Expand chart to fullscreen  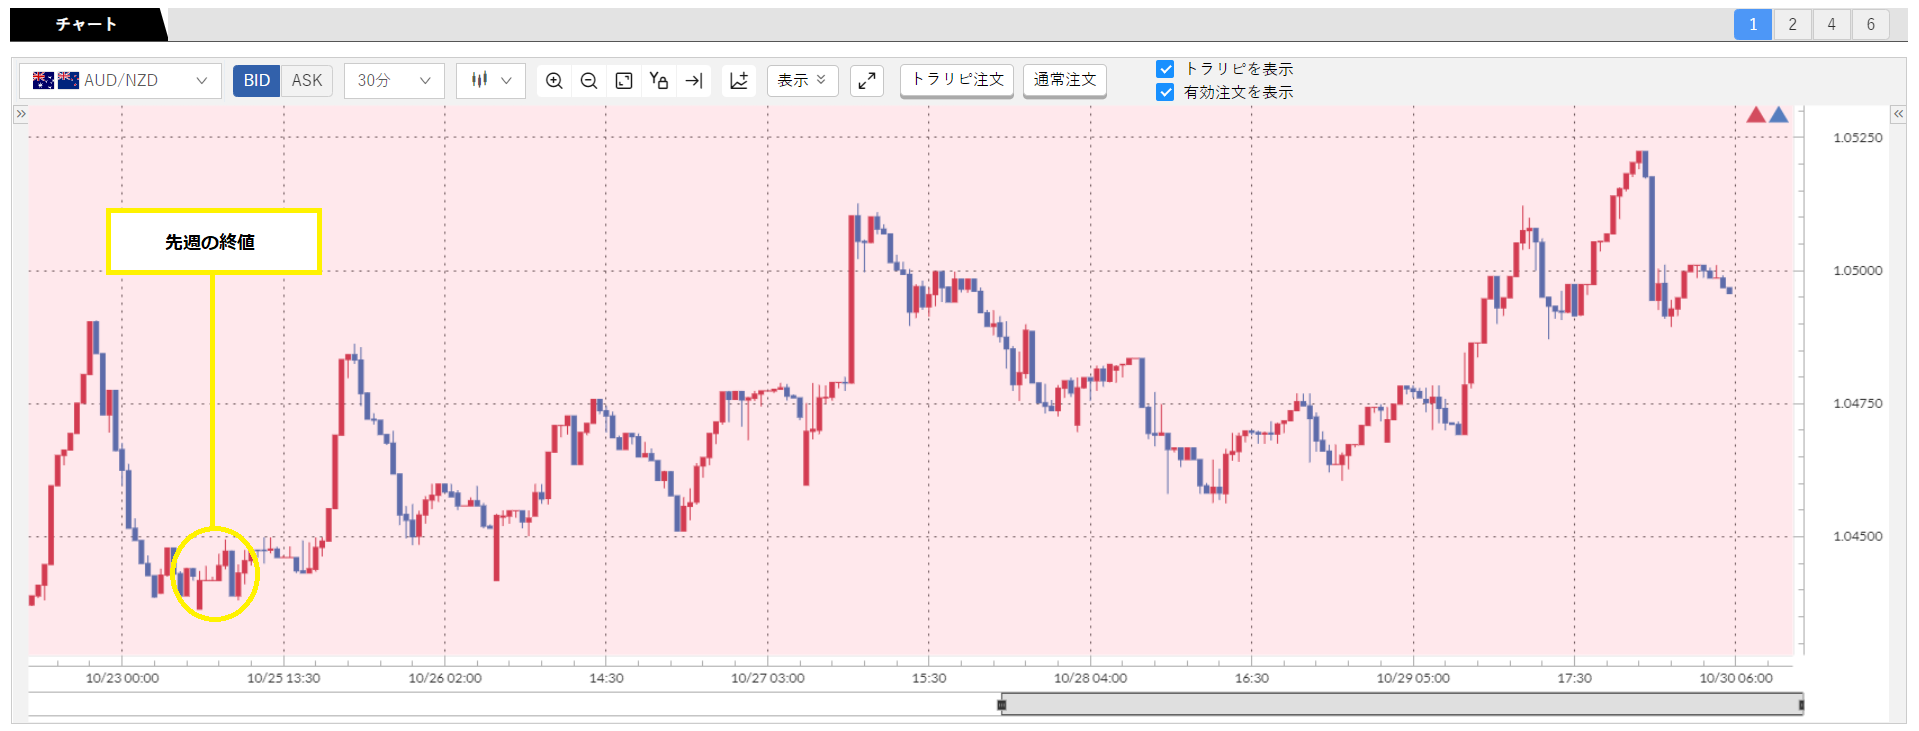[x=867, y=81]
